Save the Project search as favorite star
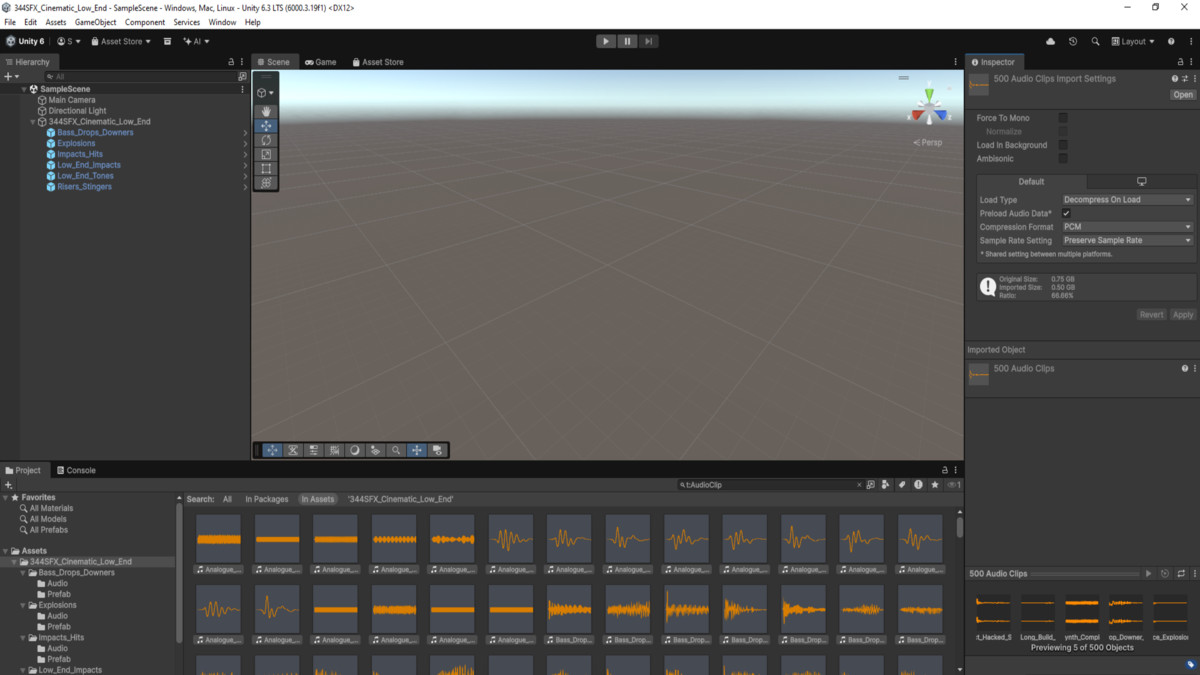 pyautogui.click(x=935, y=485)
